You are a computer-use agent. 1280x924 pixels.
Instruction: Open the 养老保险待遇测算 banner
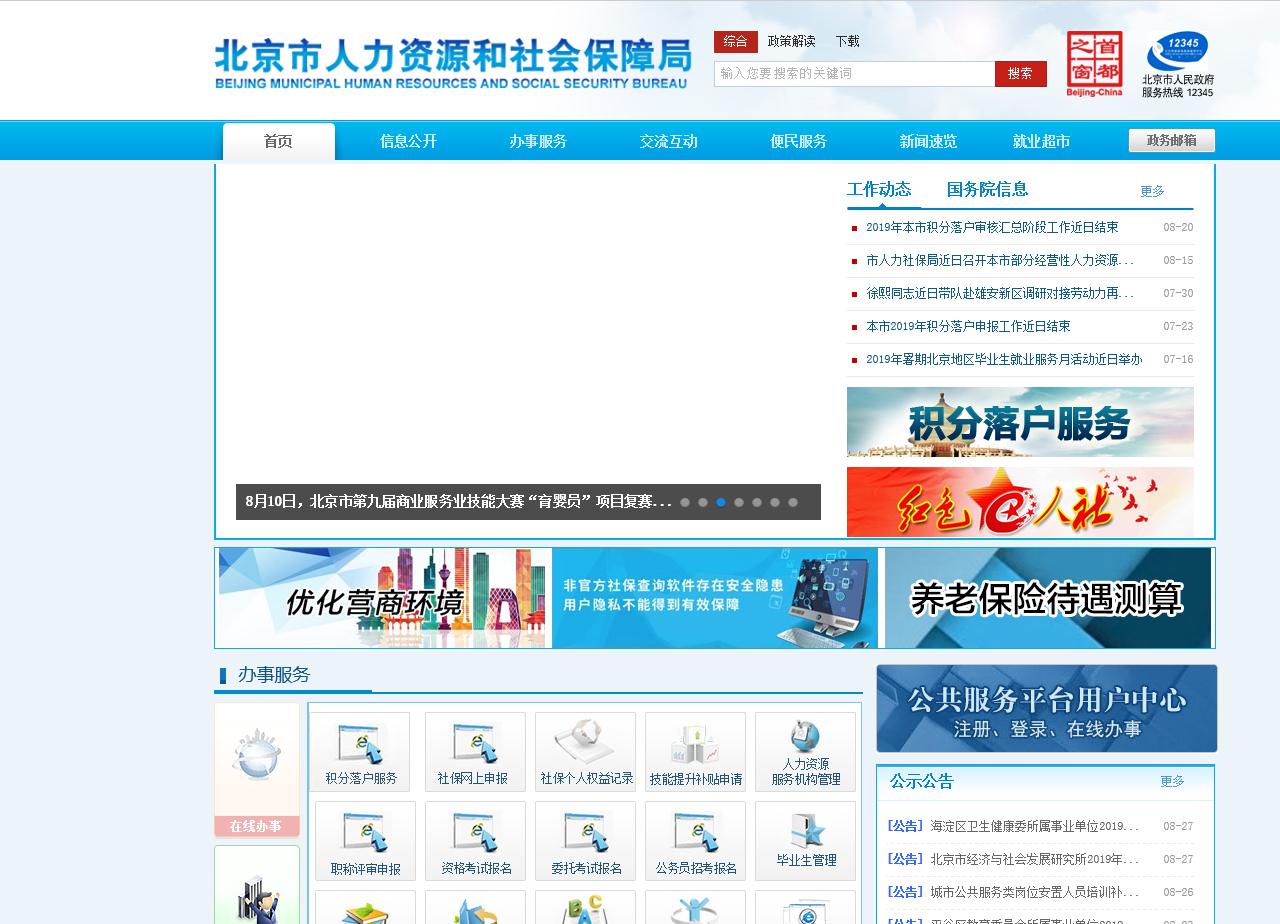(x=1046, y=597)
